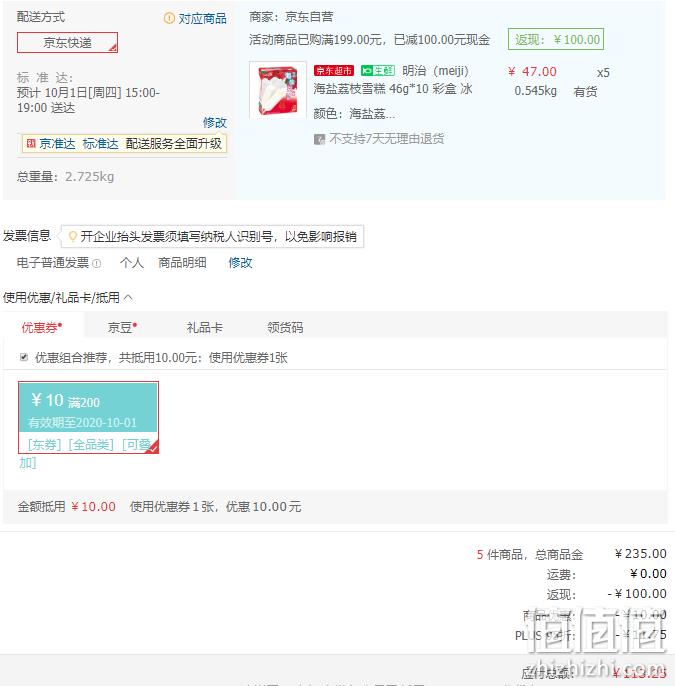This screenshot has height=686, width=675.
Task: Open the 标准达 link
Action: tap(100, 144)
